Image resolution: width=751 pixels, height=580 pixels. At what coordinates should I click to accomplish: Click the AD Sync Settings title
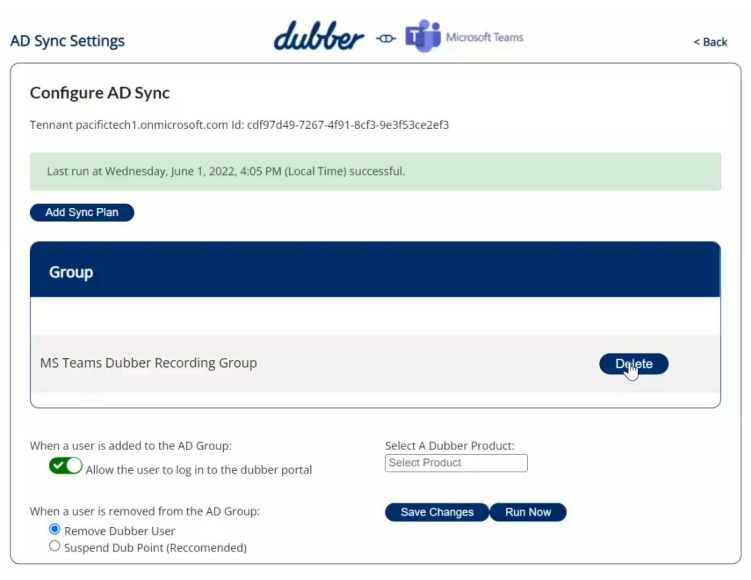click(x=67, y=41)
